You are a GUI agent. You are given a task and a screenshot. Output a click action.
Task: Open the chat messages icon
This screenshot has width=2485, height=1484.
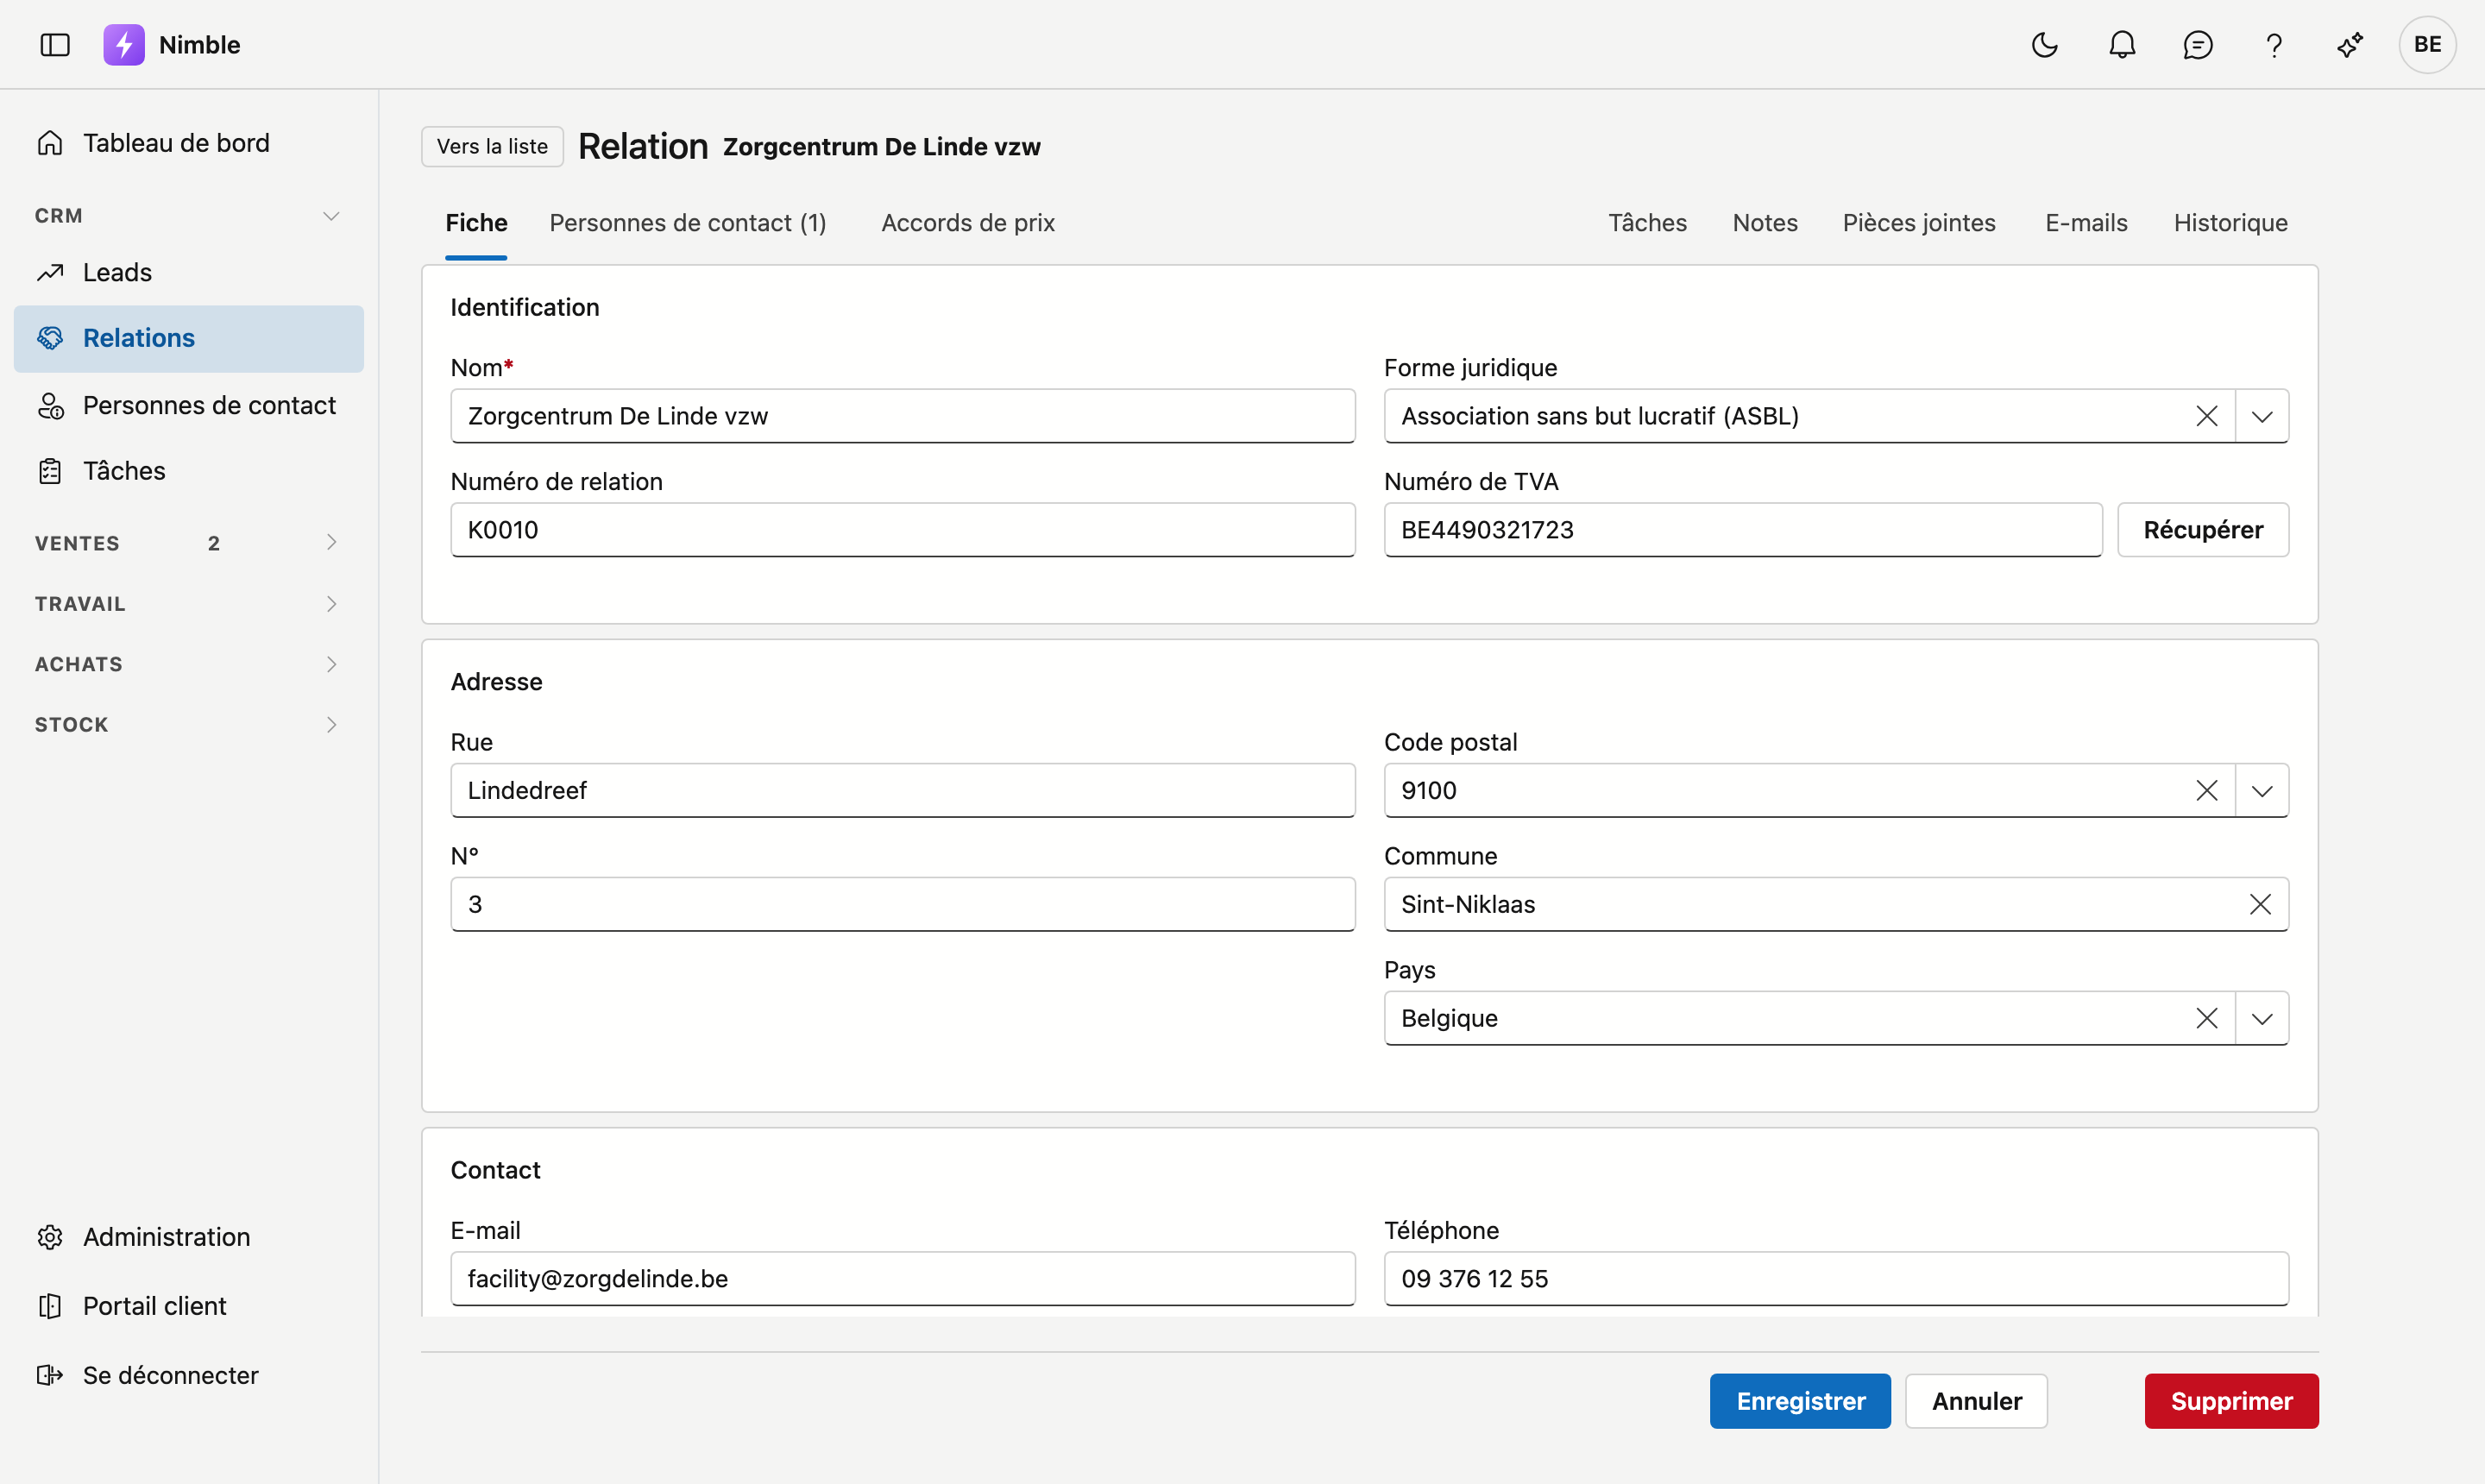tap(2198, 45)
